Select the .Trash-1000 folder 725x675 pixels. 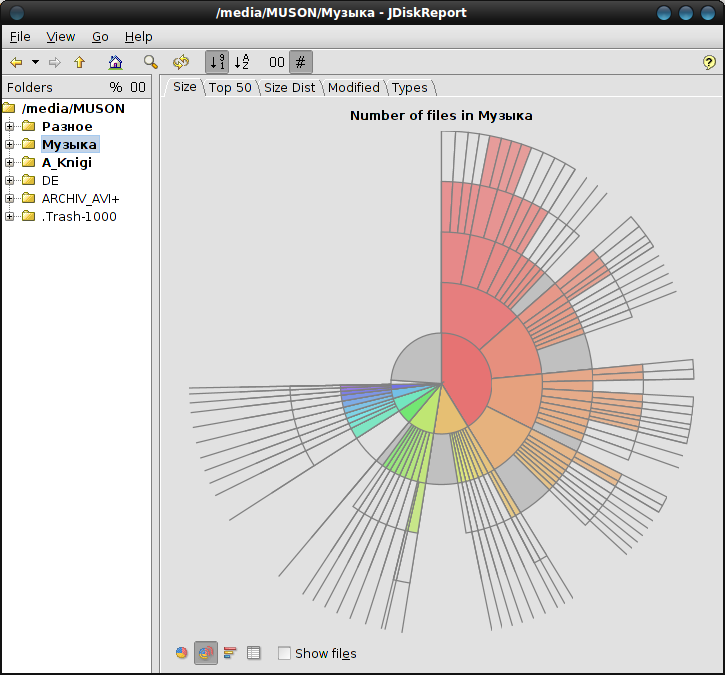tap(79, 216)
